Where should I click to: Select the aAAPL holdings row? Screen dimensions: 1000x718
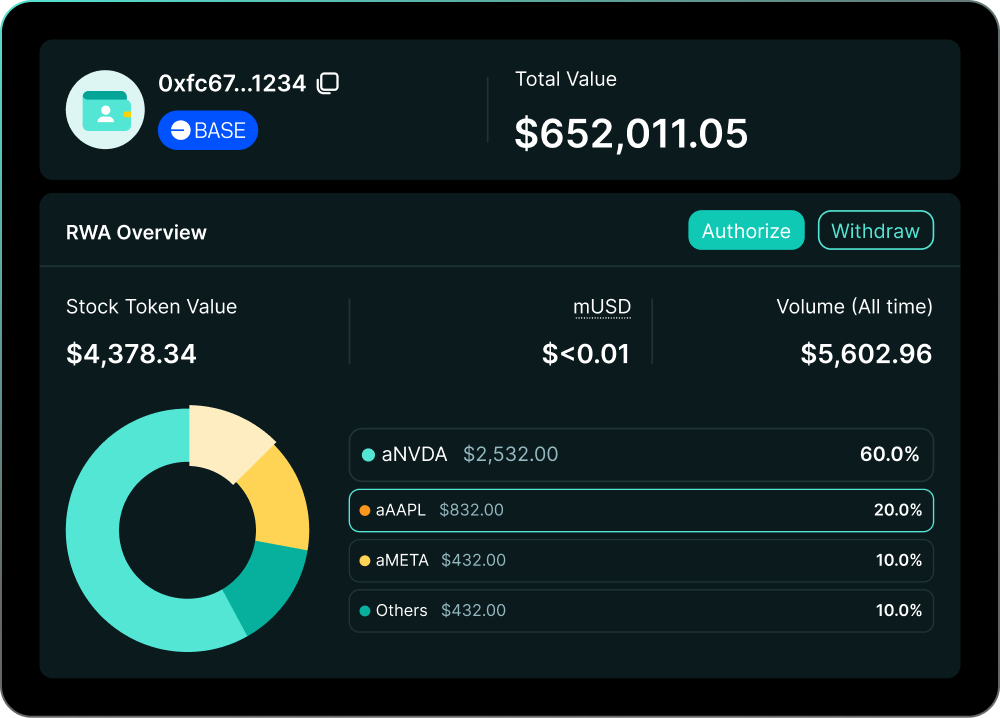(641, 510)
